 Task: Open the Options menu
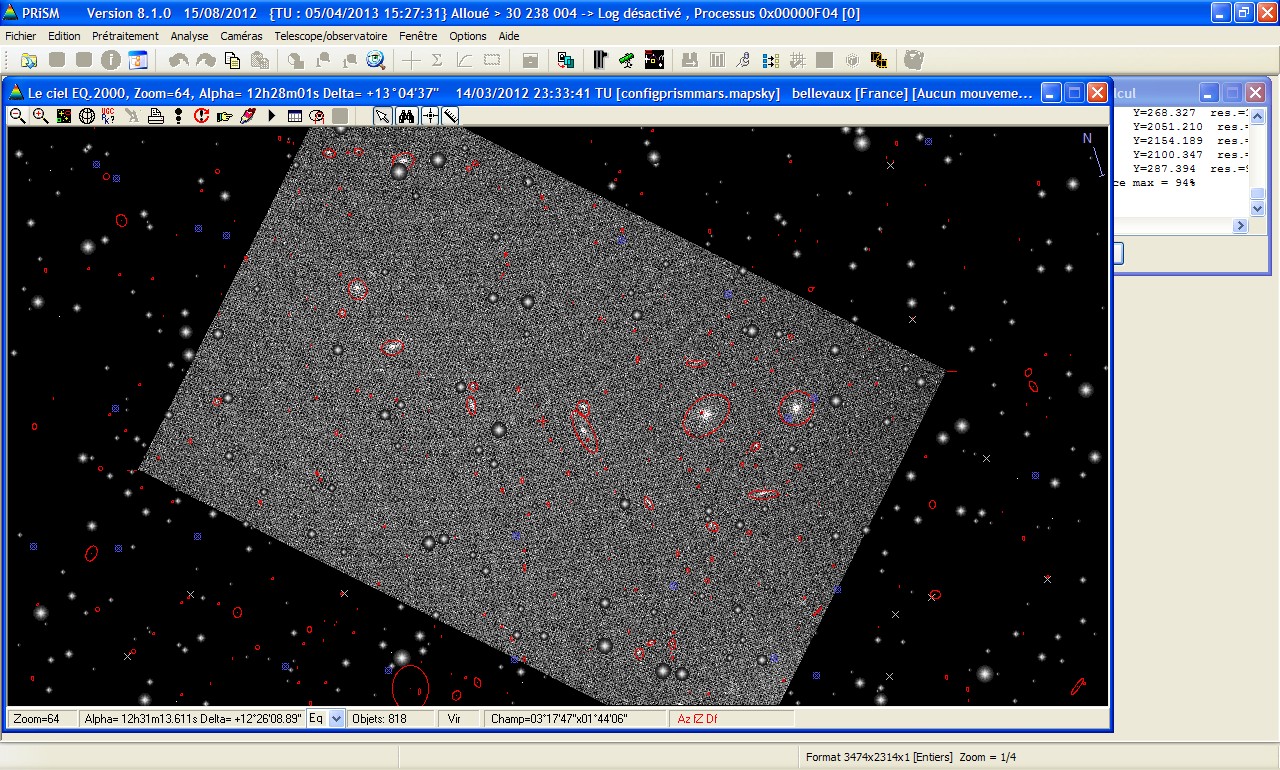click(x=468, y=36)
